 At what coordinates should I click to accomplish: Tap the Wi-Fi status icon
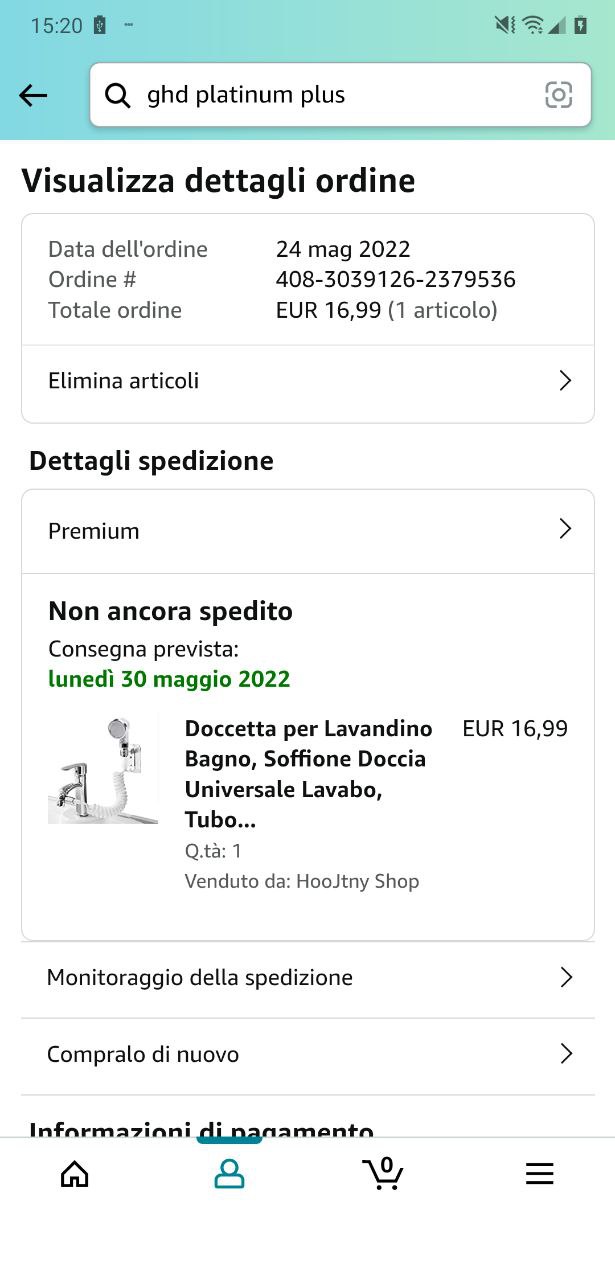coord(532,25)
